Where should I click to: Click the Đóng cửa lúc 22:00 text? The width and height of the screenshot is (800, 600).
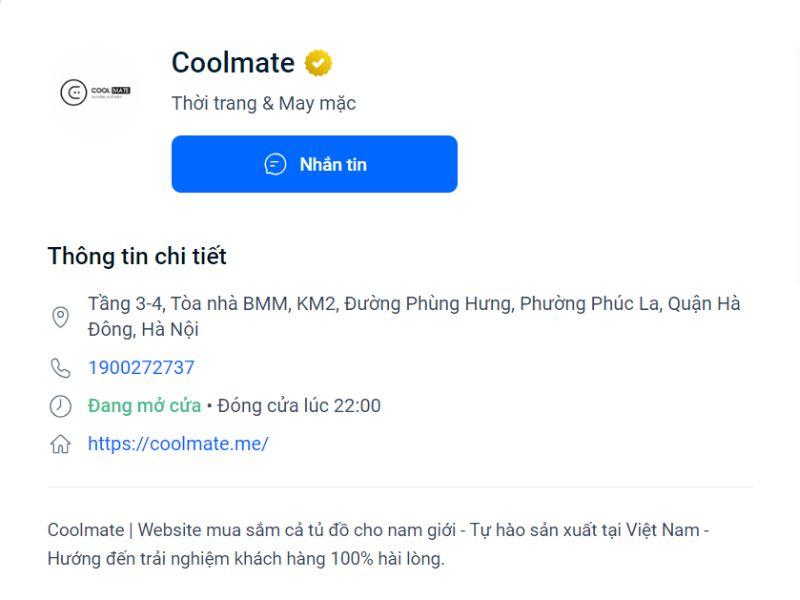(299, 406)
